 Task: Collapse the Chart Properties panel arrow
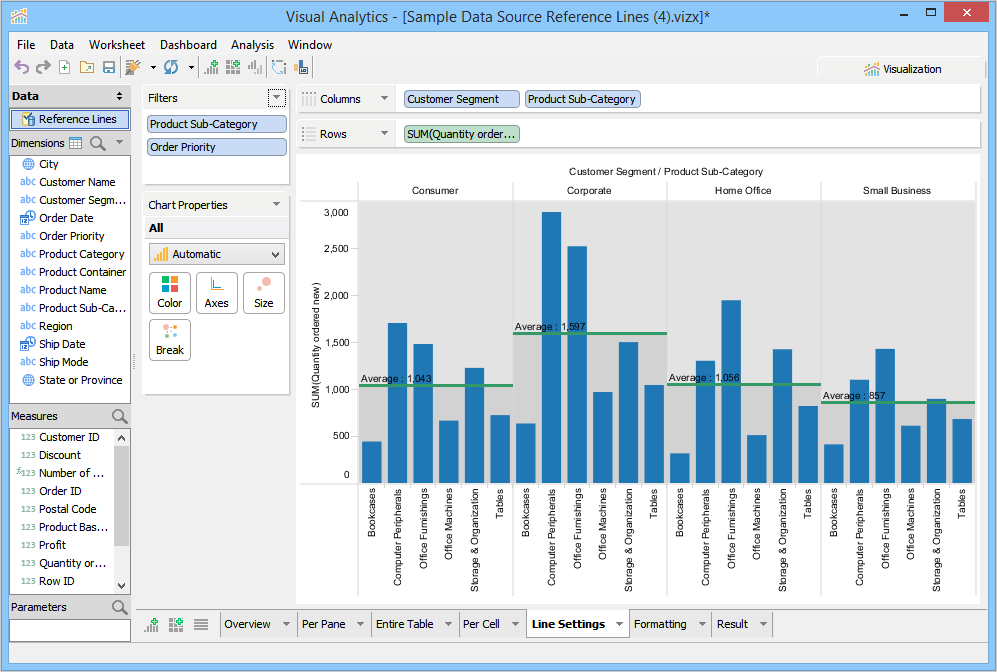[x=277, y=205]
